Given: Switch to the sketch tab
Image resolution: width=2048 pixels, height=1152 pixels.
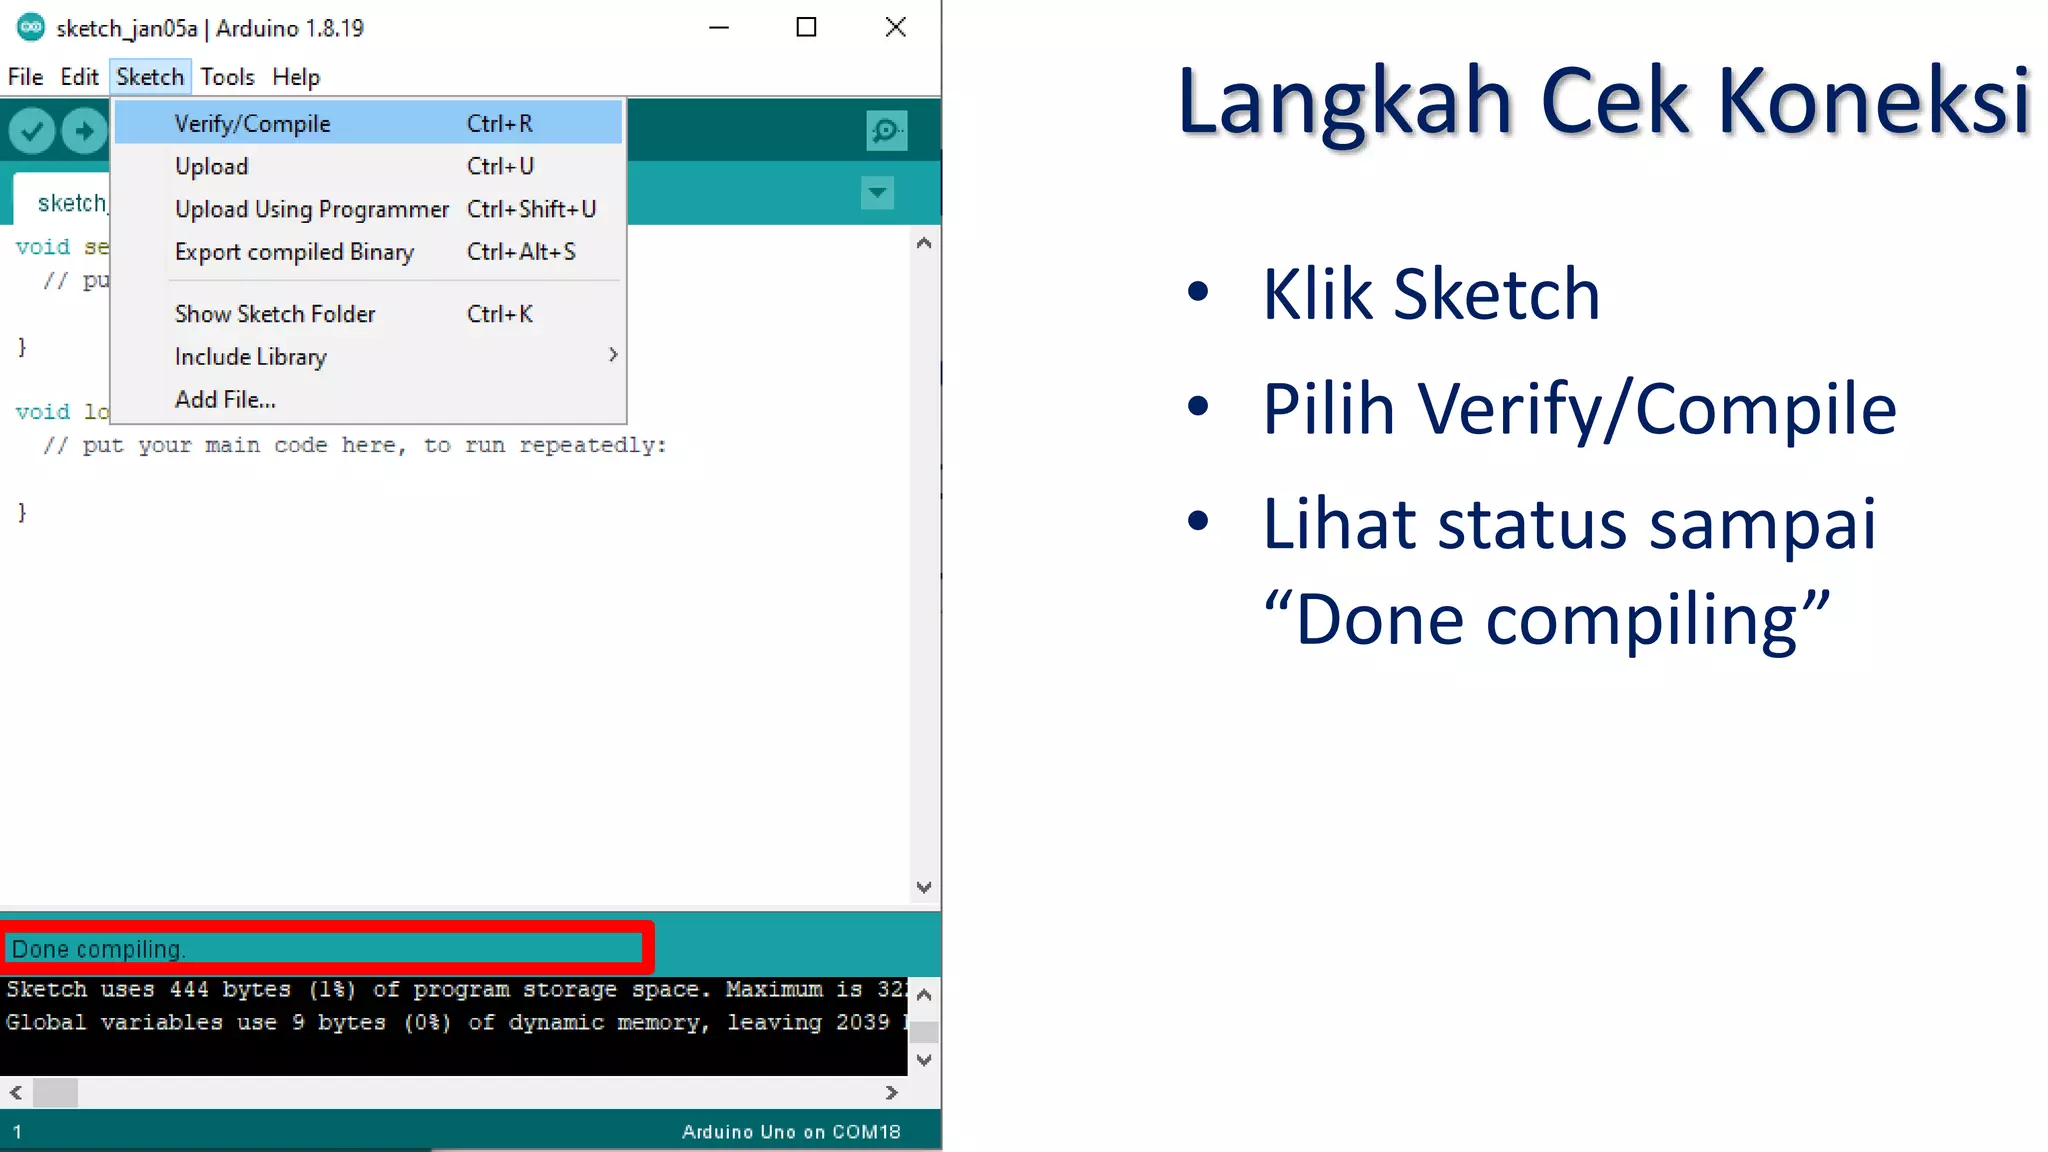Looking at the screenshot, I should click(x=62, y=201).
